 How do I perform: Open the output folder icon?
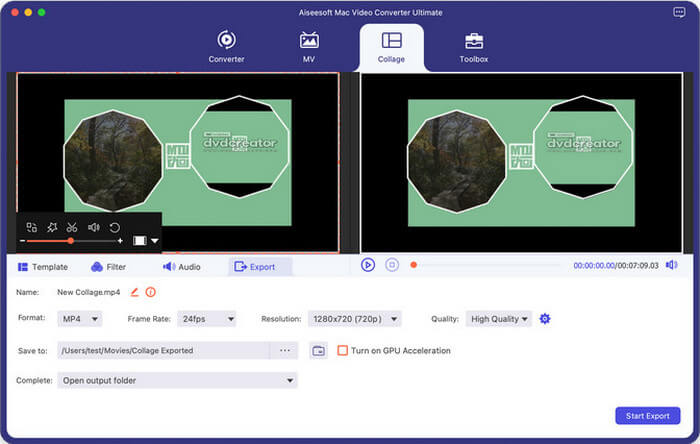tap(318, 351)
